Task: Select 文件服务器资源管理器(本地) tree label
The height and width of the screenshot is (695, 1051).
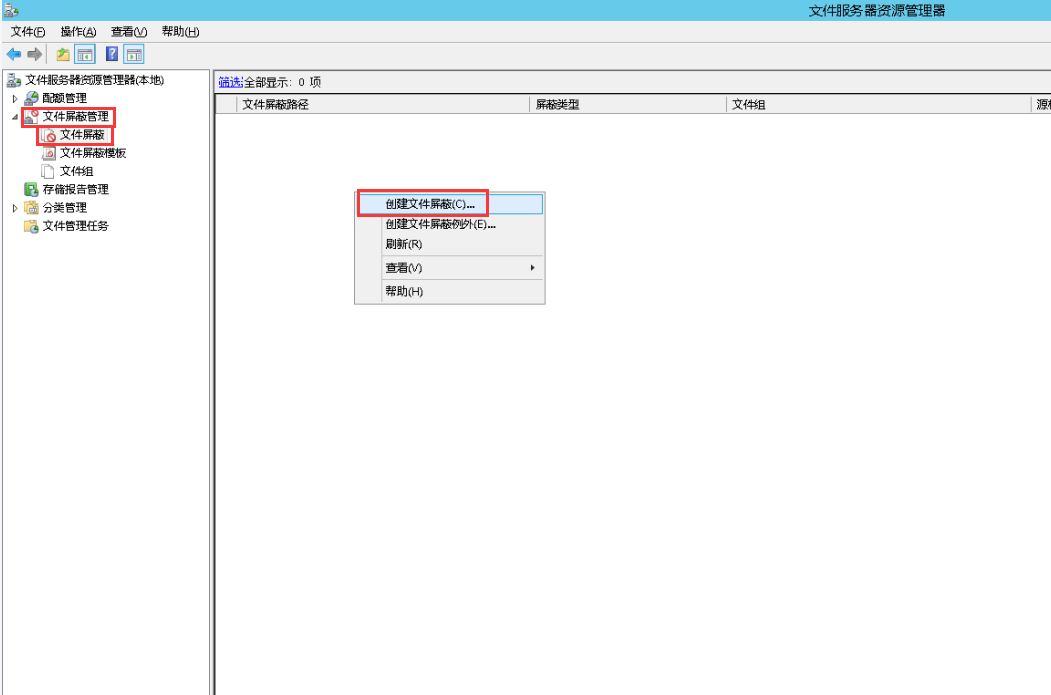Action: [95, 80]
